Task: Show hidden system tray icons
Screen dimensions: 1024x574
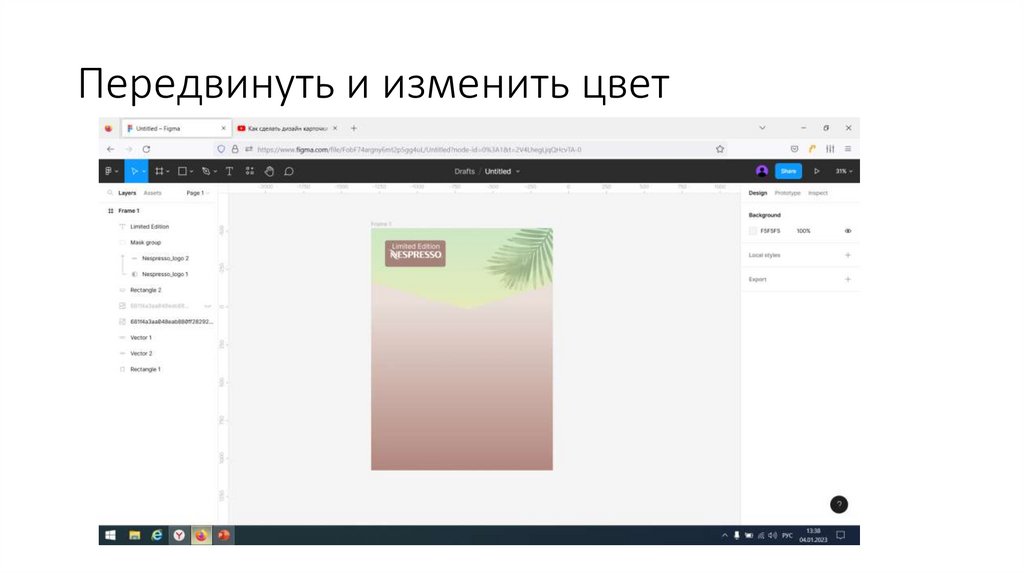Action: 724,535
